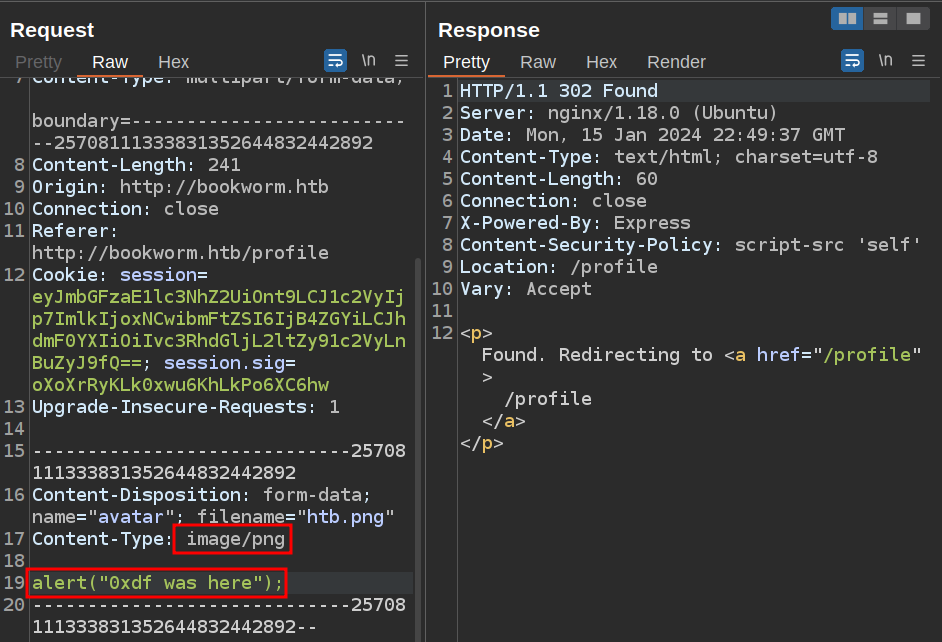Click the alert("0xdf was here") payload line

point(158,582)
